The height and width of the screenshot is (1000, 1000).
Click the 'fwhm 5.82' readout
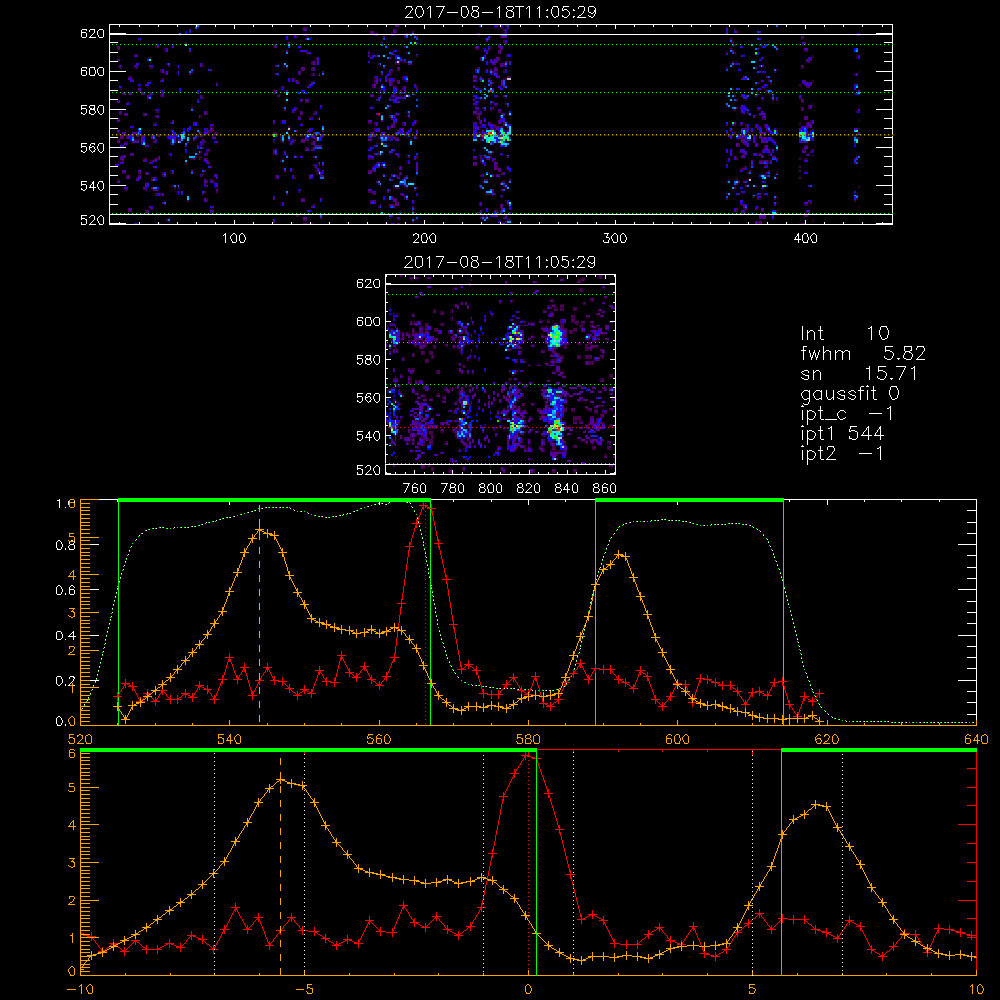pyautogui.click(x=863, y=353)
